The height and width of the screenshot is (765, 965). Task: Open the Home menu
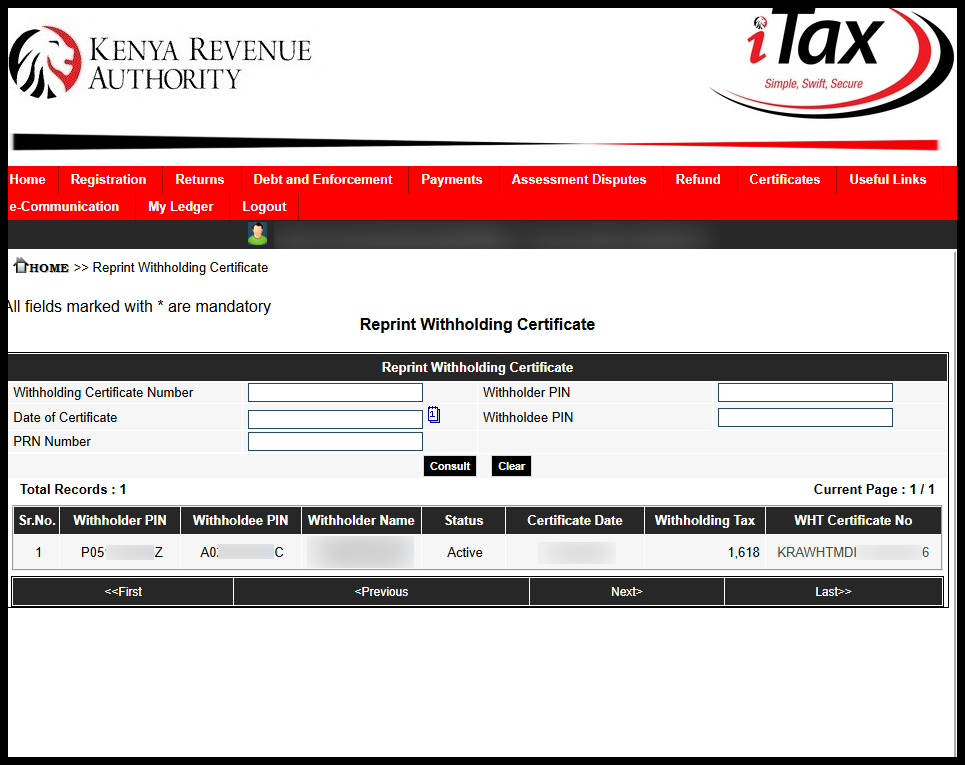28,179
